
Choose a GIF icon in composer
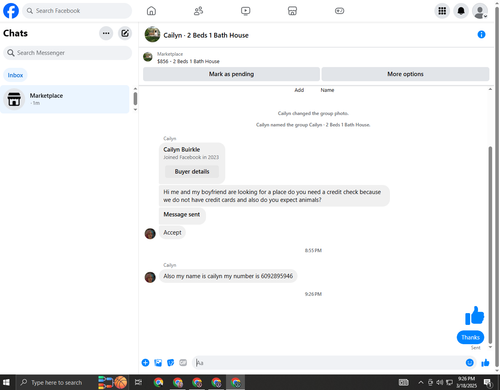coord(183,363)
